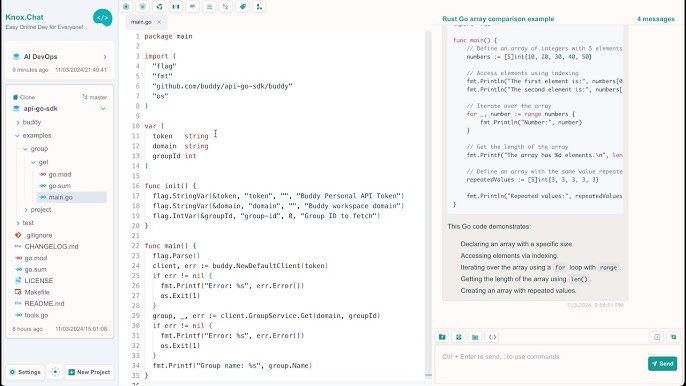Click the circular arrow refresh icon in toolbar
The height and width of the screenshot is (386, 686).
159,7
